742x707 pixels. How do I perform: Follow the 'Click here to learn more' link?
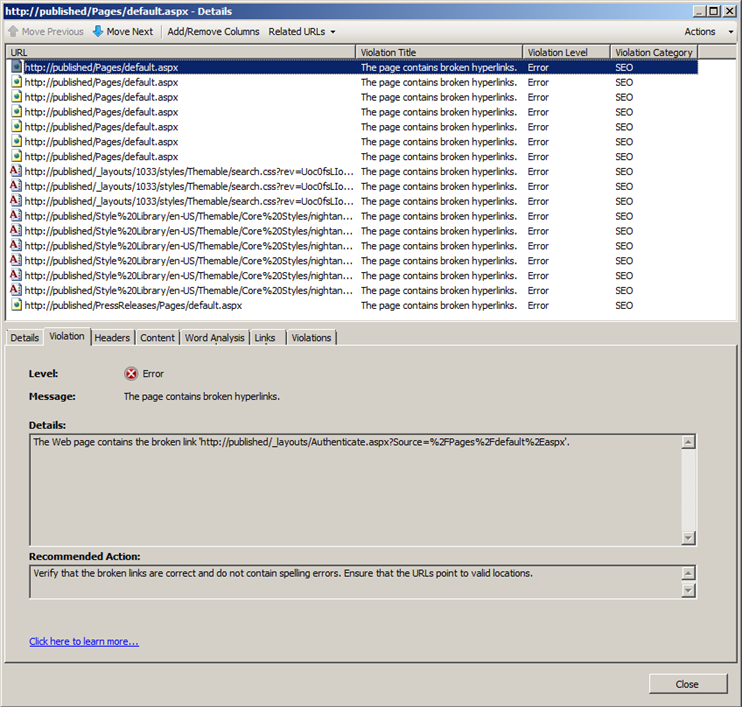[84, 641]
